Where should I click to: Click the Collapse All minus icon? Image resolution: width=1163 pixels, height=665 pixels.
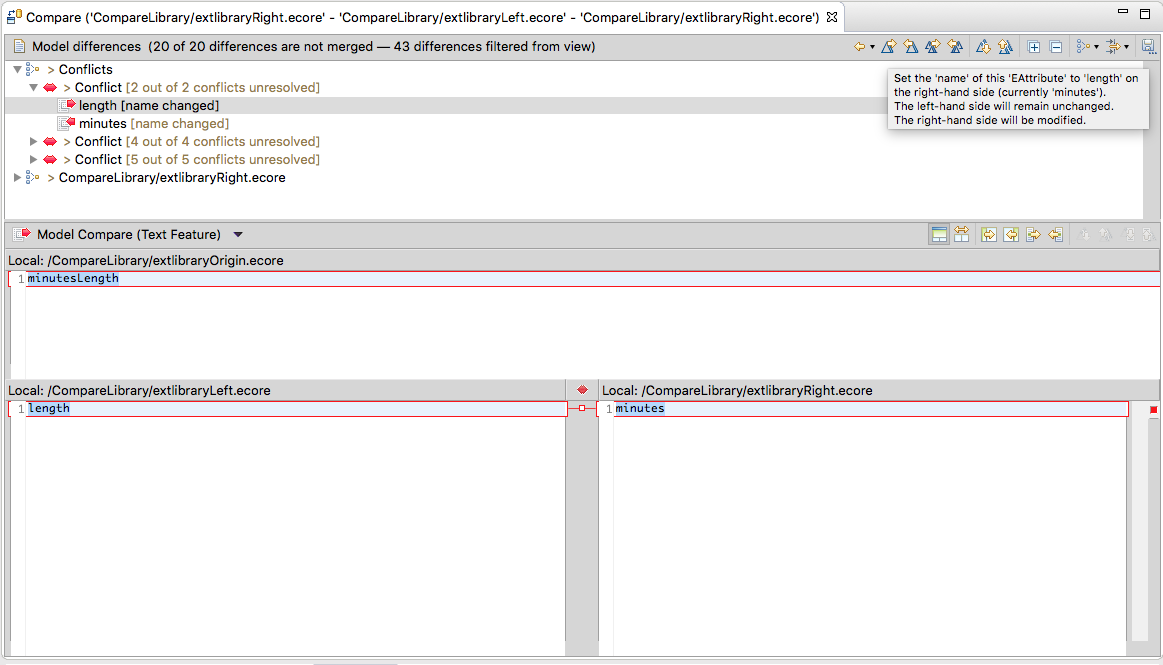pos(1056,47)
